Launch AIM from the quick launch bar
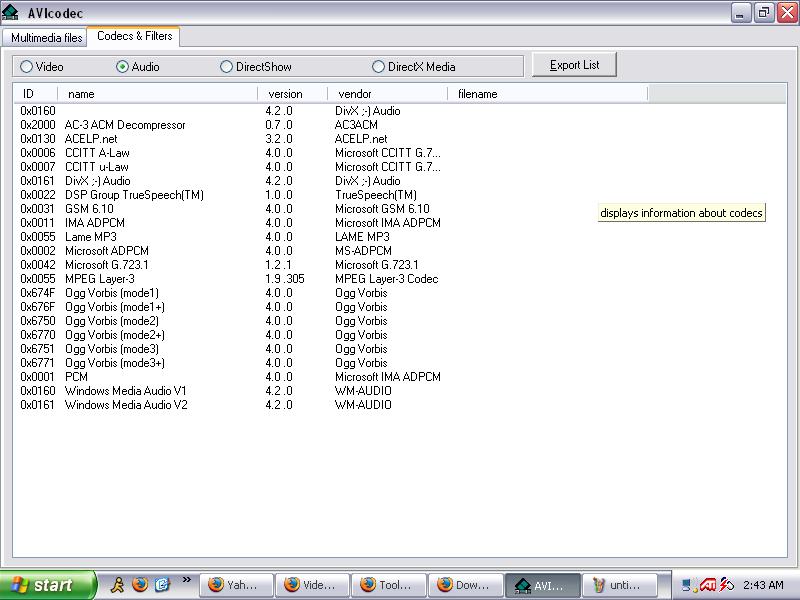Screen dimensions: 800x600 (x=117, y=584)
